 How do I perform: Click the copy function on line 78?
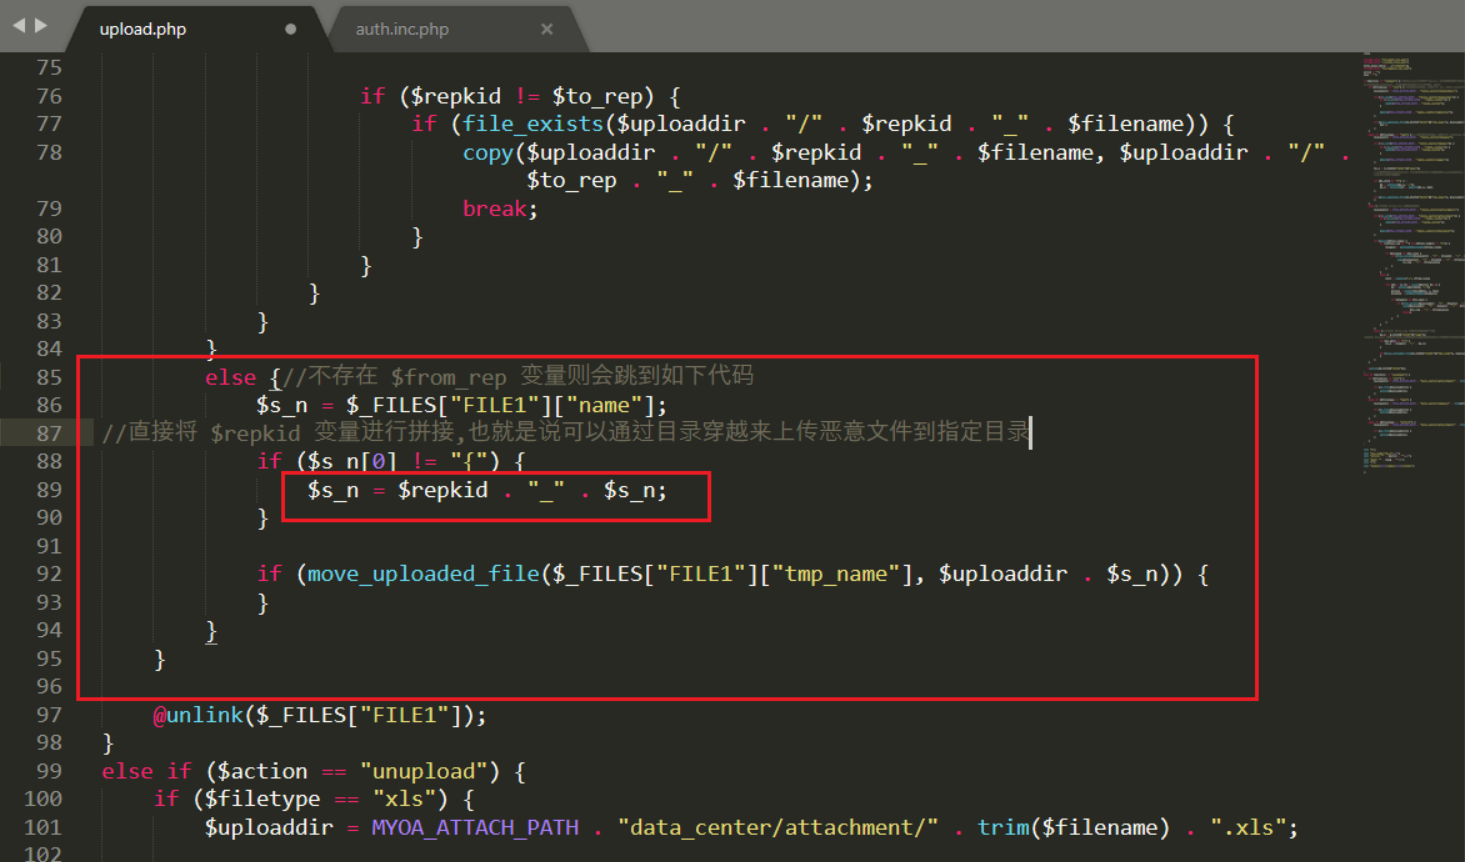488,152
